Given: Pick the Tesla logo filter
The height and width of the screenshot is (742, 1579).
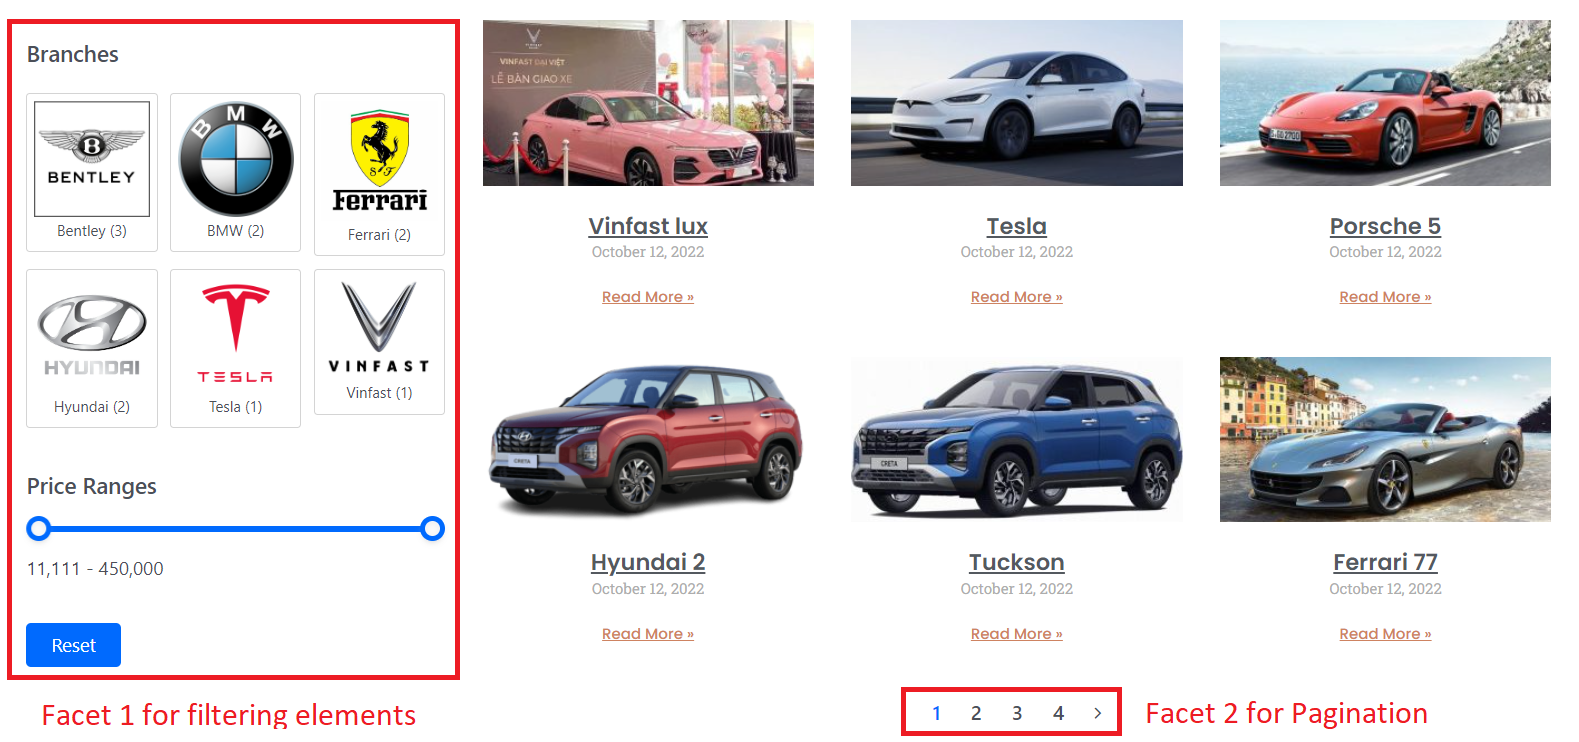Looking at the screenshot, I should pos(235,334).
